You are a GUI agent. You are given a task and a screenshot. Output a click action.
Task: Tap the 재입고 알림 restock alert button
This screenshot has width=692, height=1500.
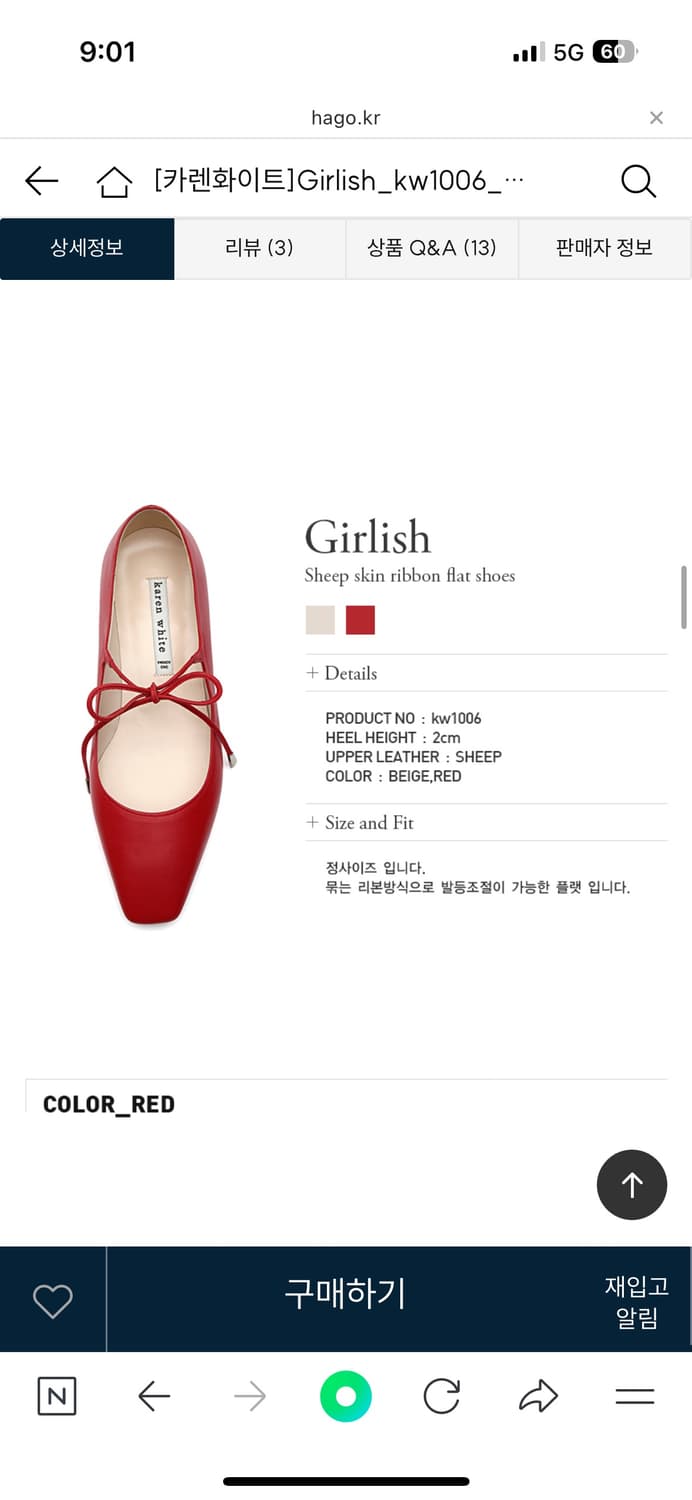(637, 1302)
